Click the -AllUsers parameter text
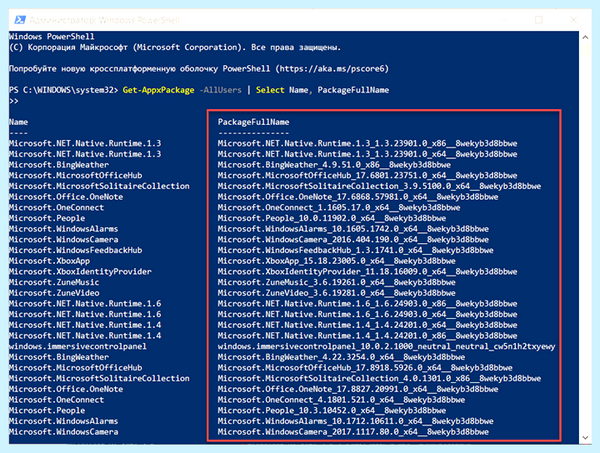This screenshot has width=600, height=453. [x=220, y=90]
